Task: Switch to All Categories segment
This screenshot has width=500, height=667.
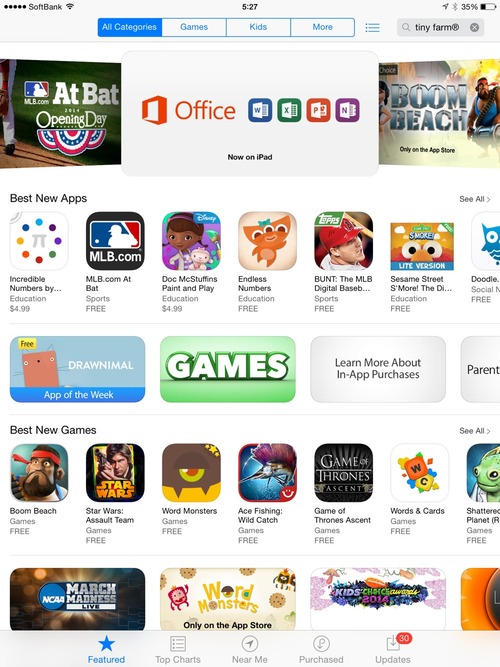Action: click(130, 27)
